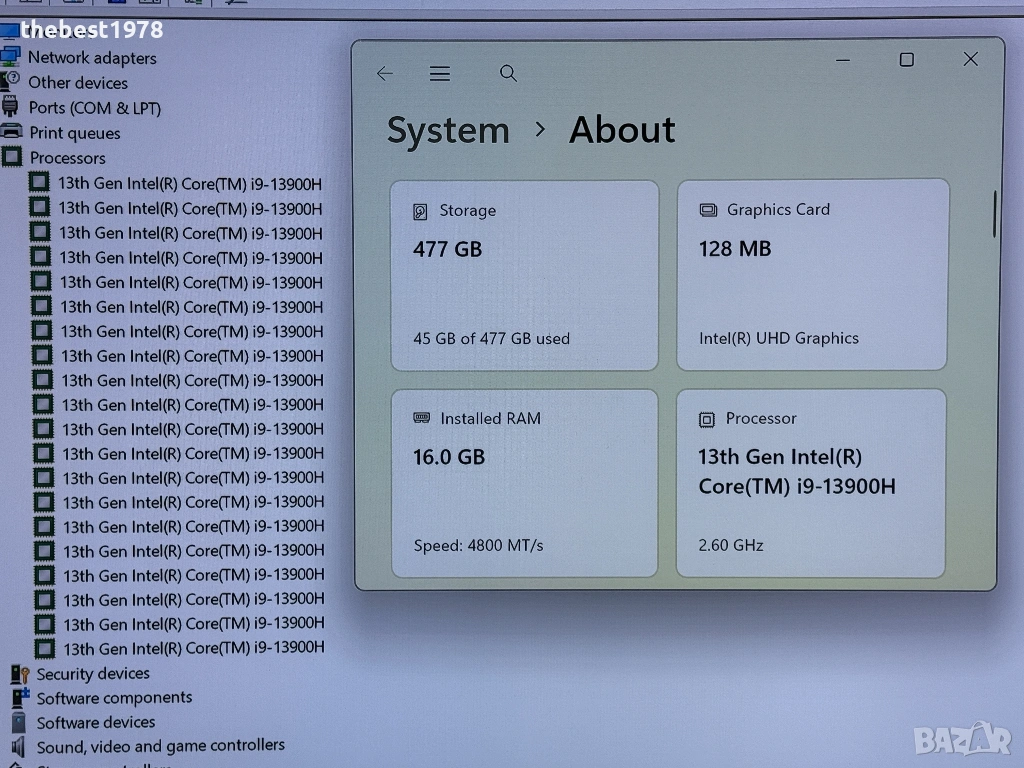
Task: Open the hamburger navigation menu
Action: 440,74
